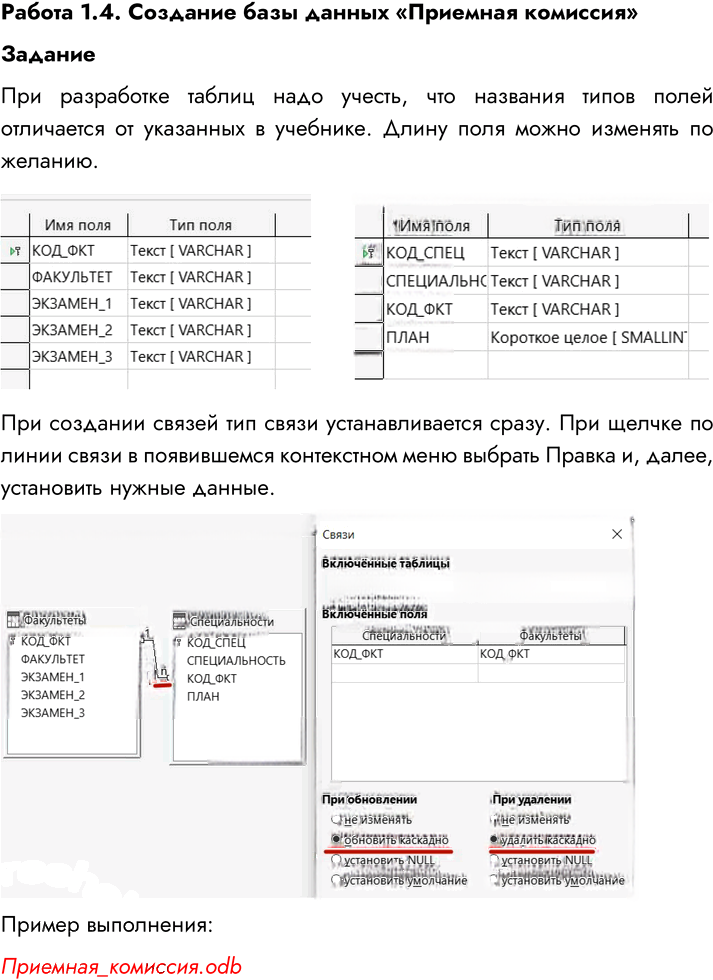Click the field type cell of ЭКЗАМЕН_3 row

tap(201, 356)
